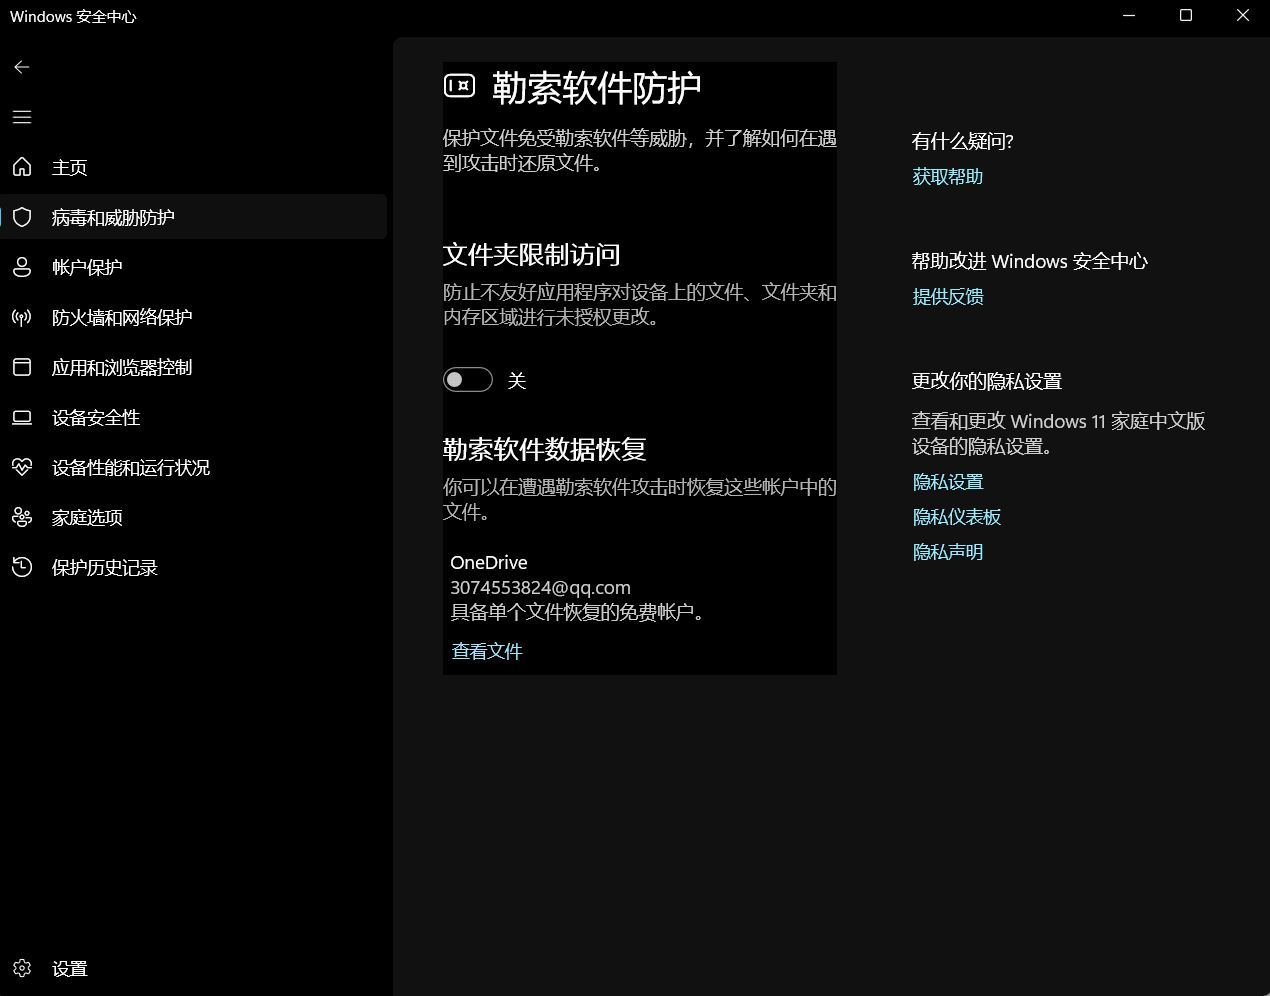Open 提供反馈
Viewport: 1270px width, 996px height.
coord(946,296)
